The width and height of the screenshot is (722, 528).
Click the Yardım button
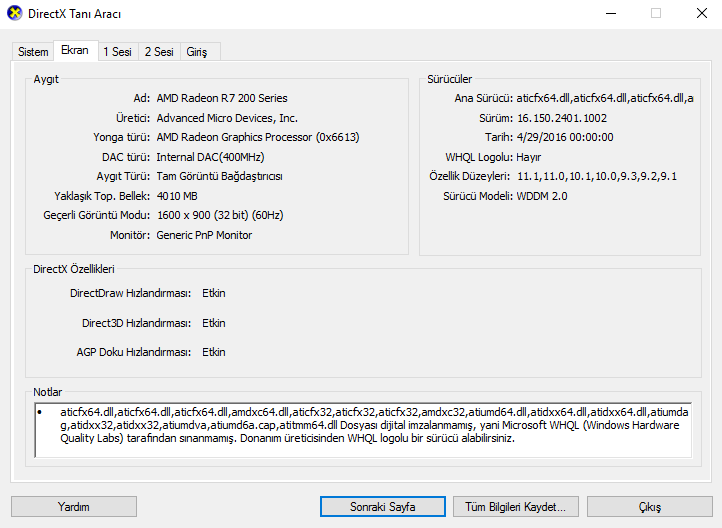tap(74, 506)
